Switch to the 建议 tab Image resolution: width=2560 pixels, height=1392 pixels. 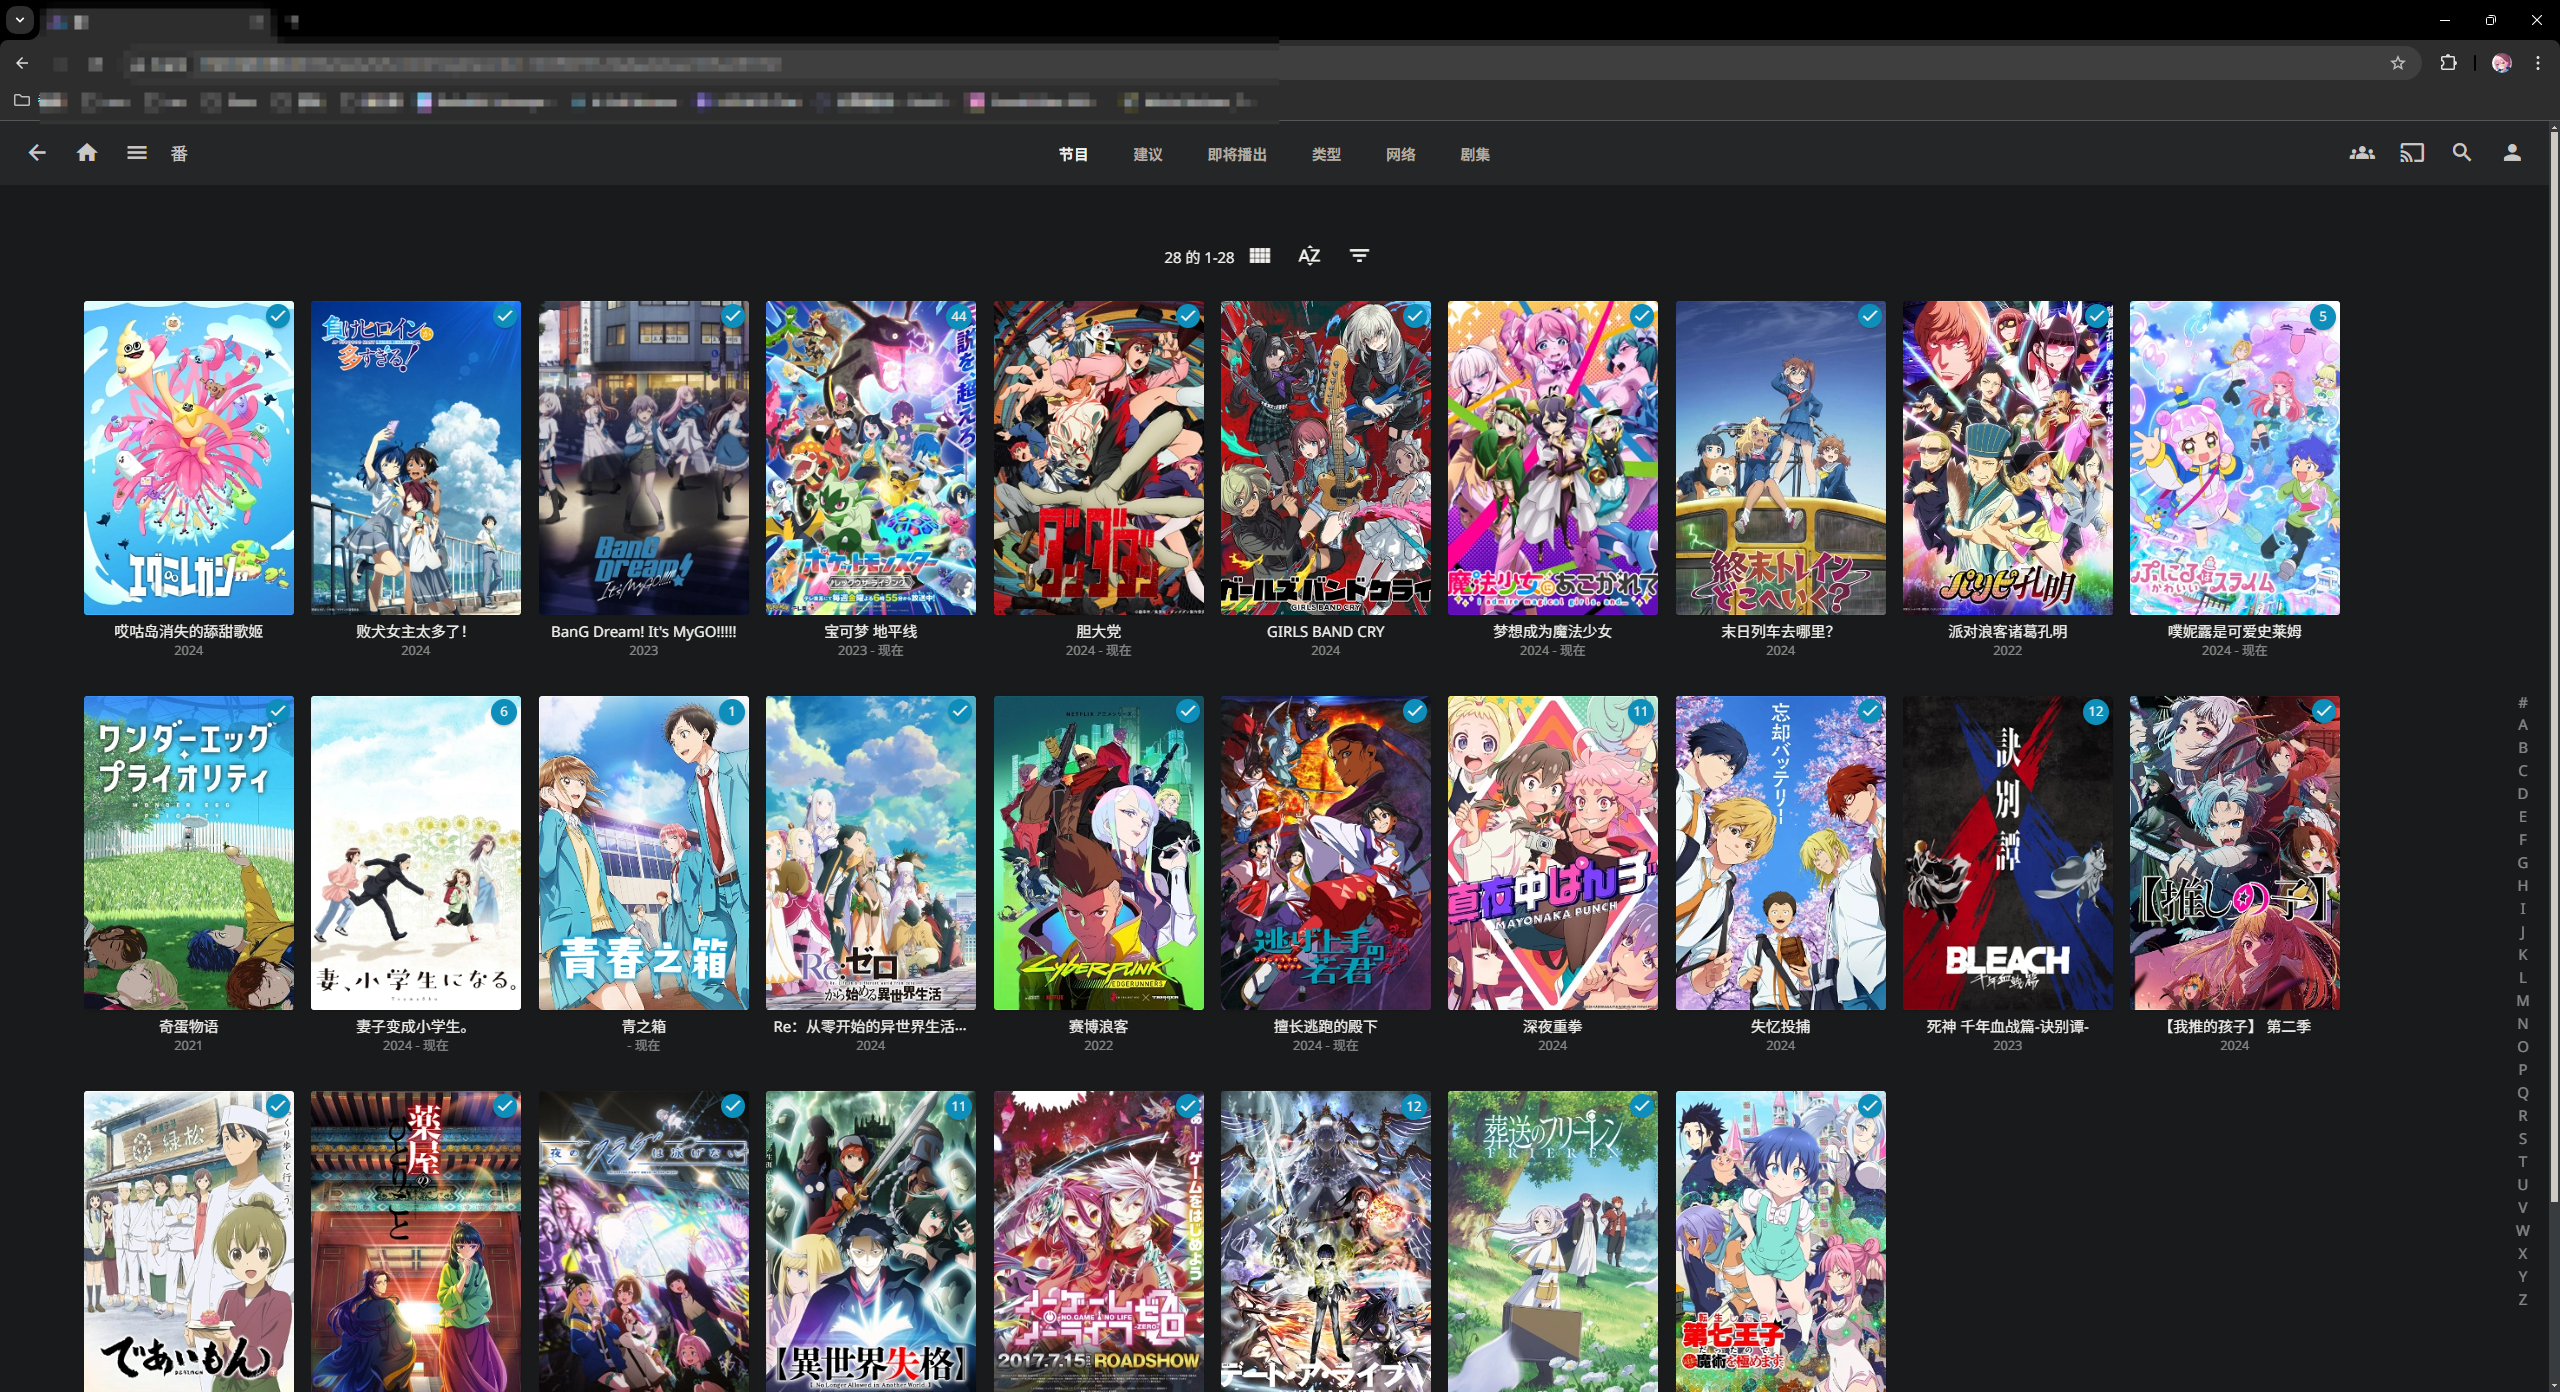click(x=1148, y=154)
